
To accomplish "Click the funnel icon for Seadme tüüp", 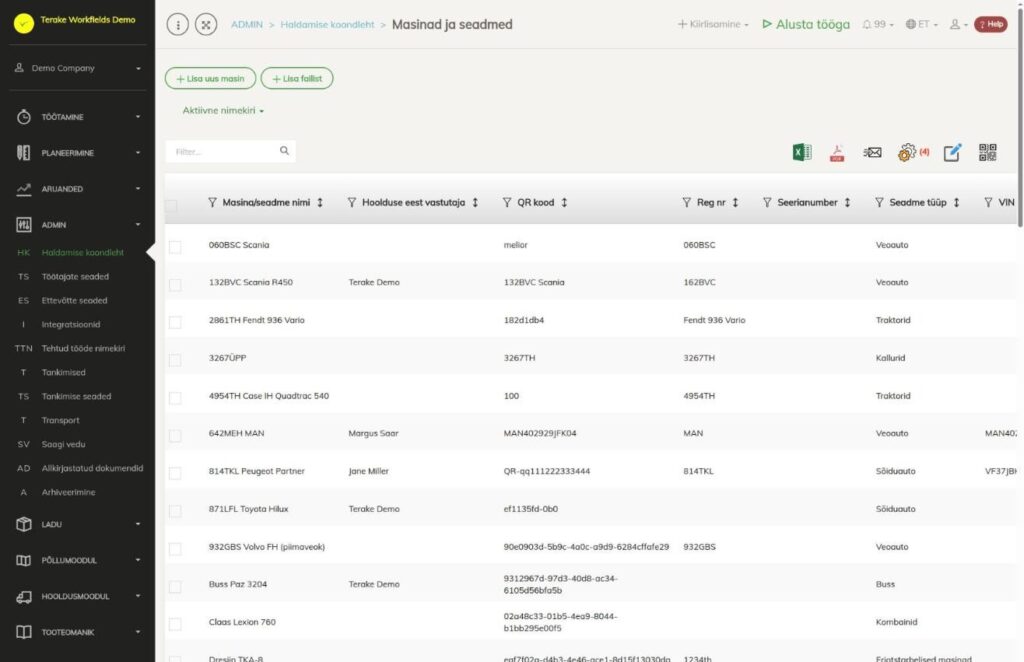I will [x=879, y=202].
